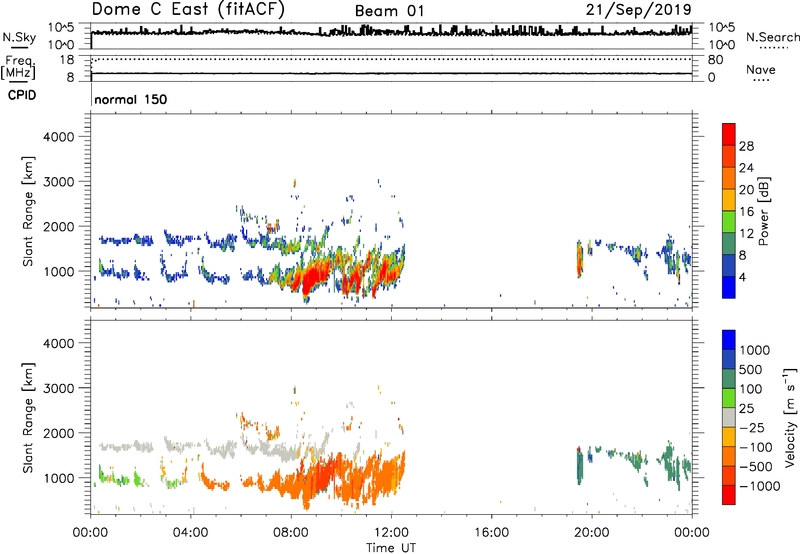Viewport: 800px width, 554px height.
Task: Pick the yellow Velocity segment between -25 and -100
Action: click(x=729, y=437)
